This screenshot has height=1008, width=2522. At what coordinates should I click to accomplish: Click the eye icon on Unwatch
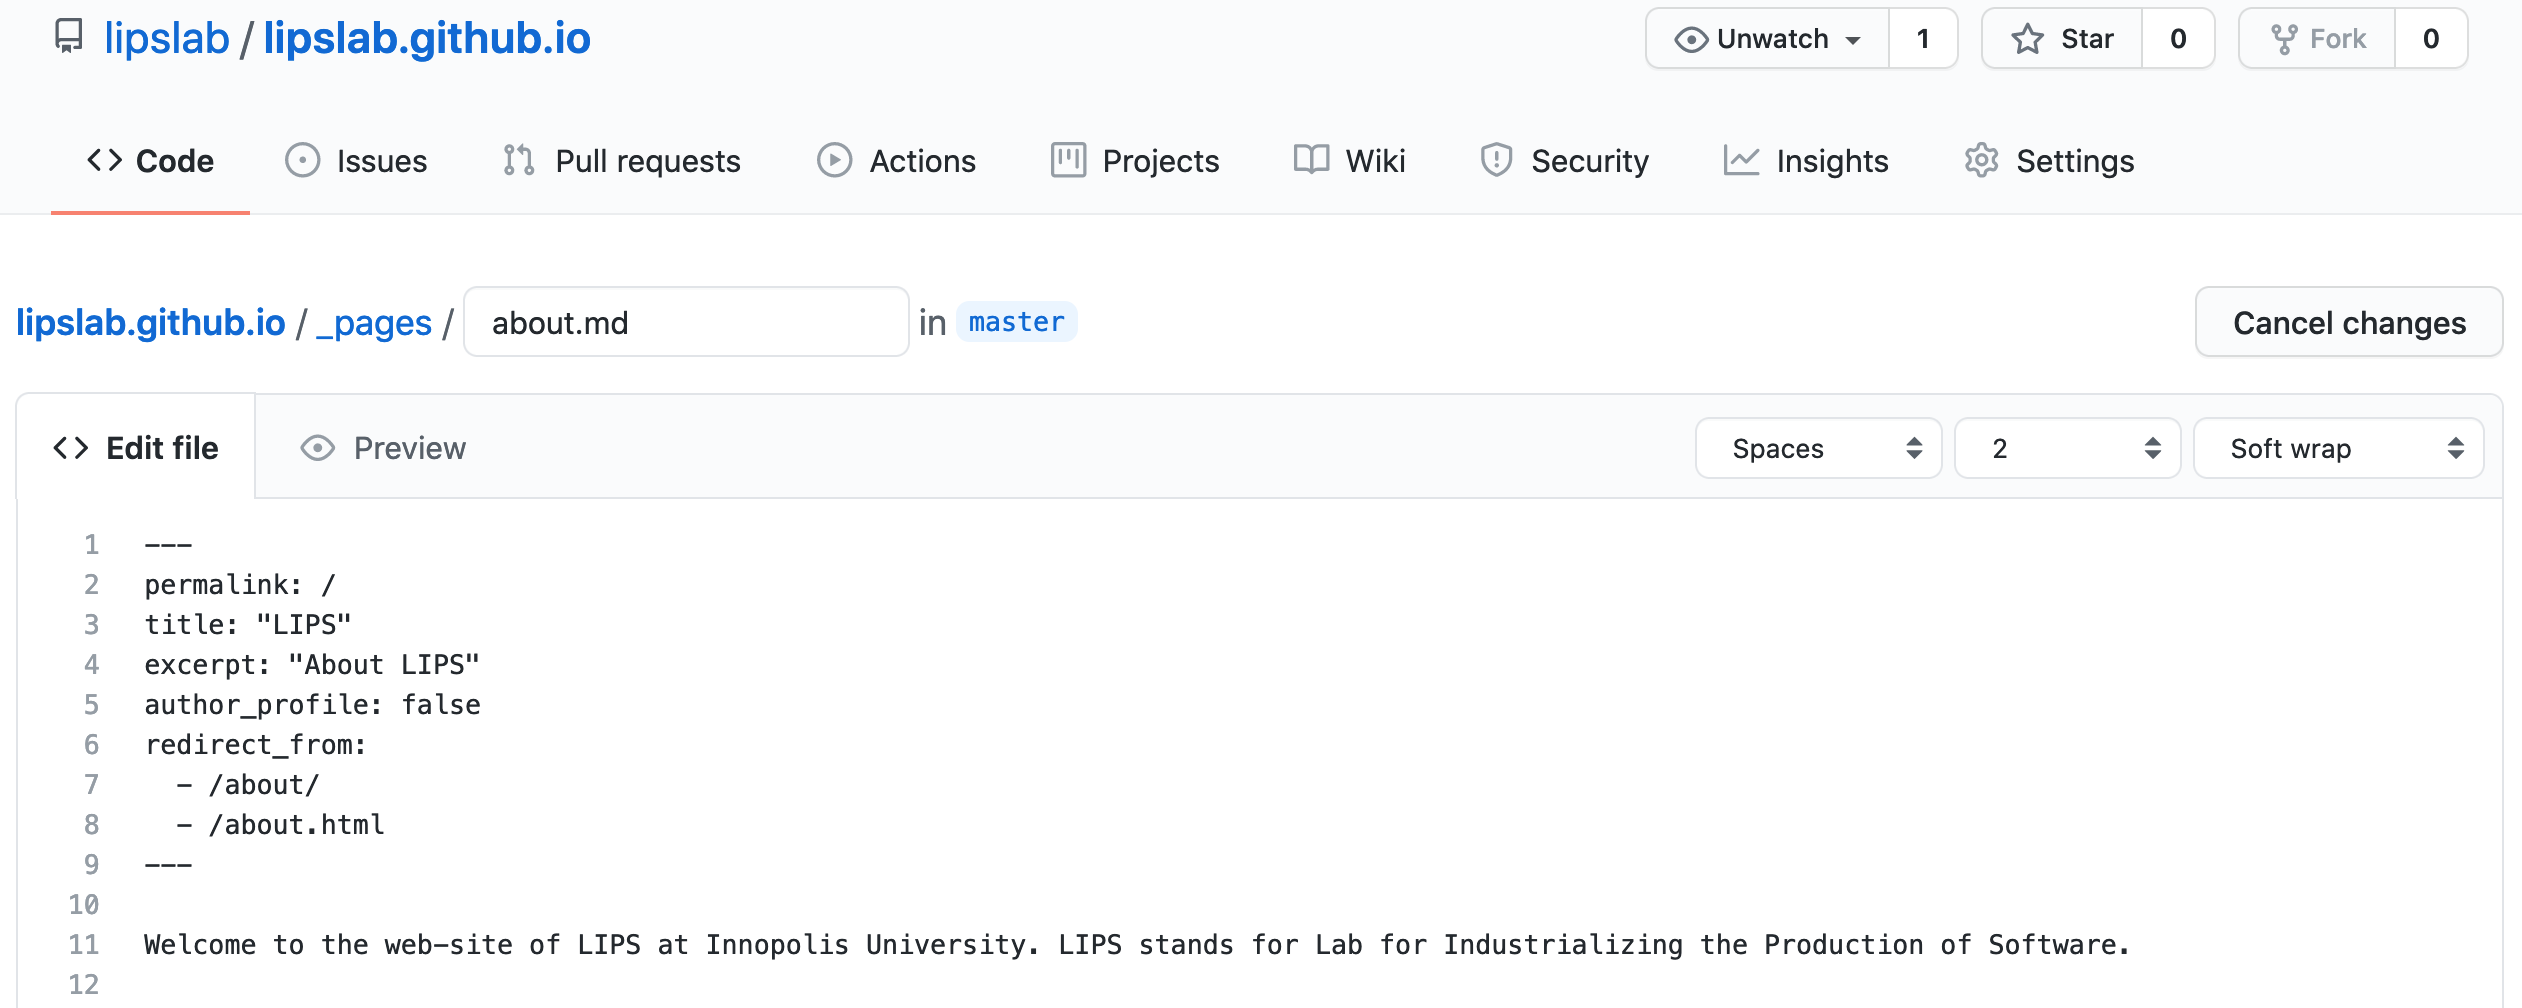pos(1691,39)
